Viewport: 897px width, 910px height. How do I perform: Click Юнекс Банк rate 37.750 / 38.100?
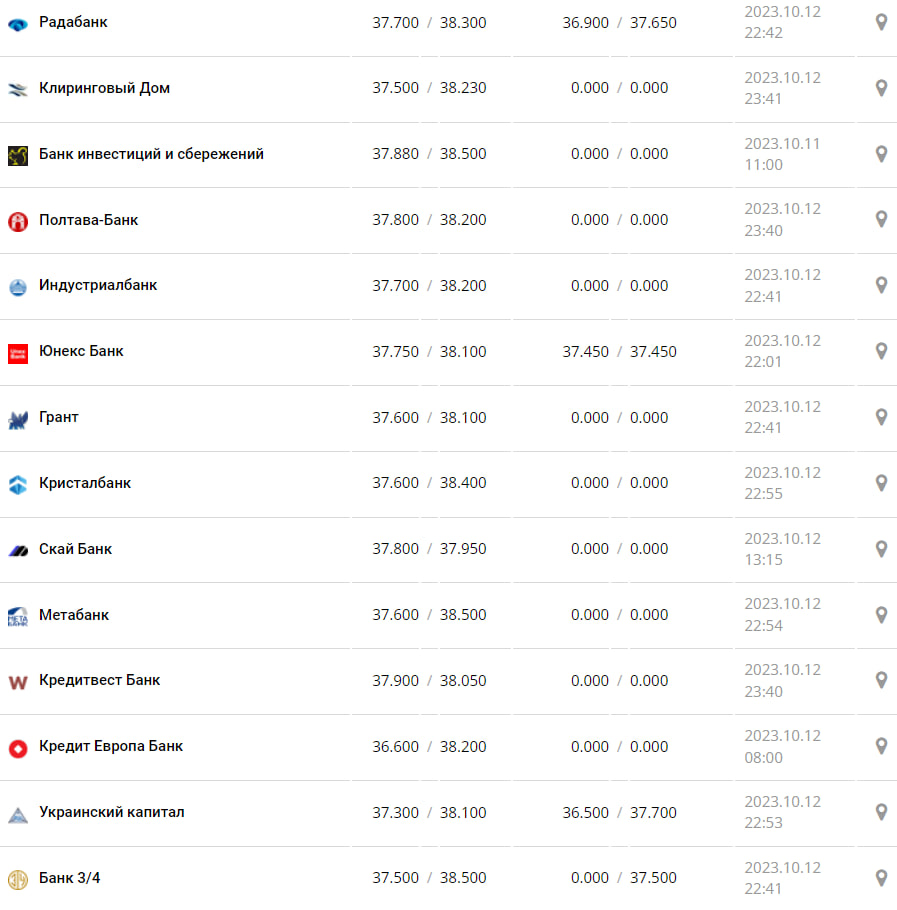[x=429, y=352]
